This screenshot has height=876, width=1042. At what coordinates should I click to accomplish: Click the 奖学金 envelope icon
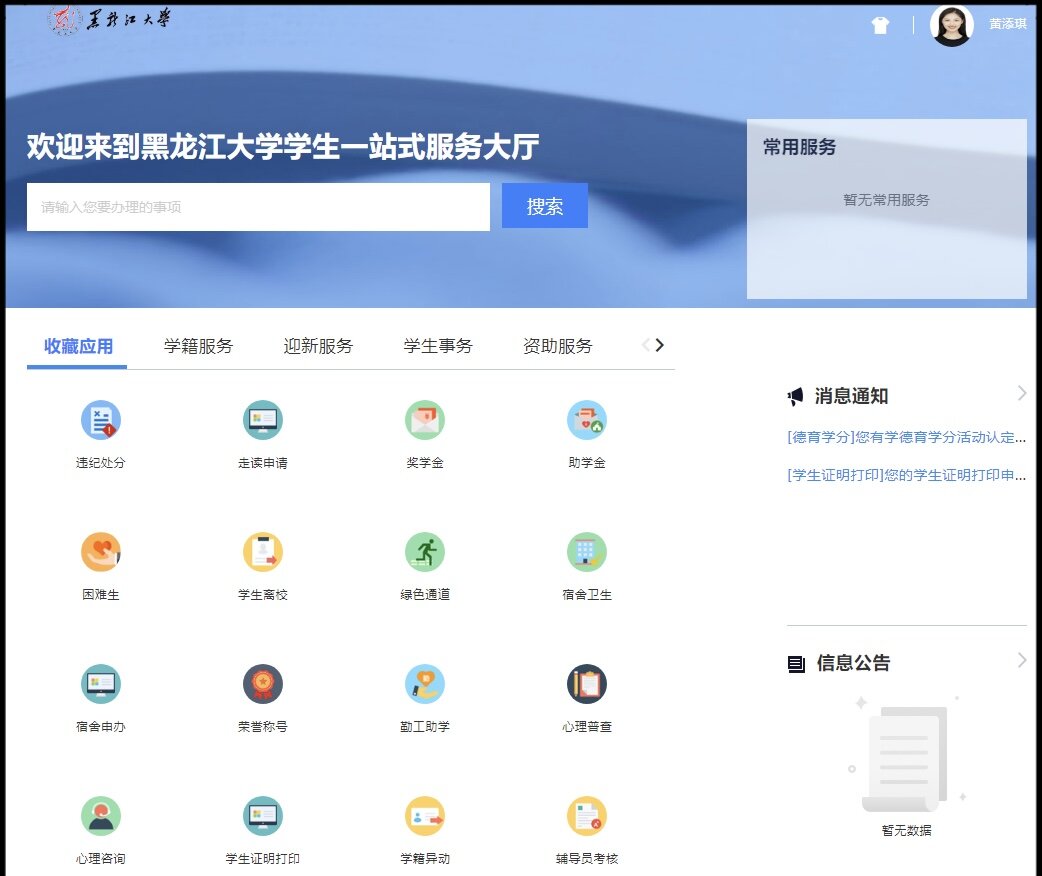(424, 421)
